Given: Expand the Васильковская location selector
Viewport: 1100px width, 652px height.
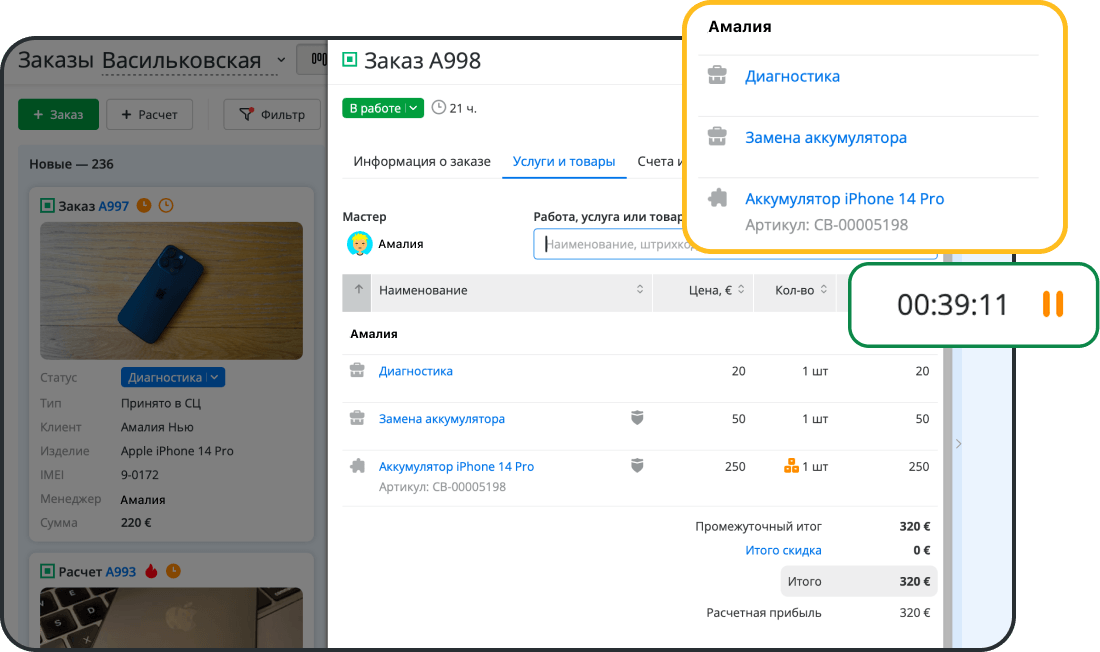Looking at the screenshot, I should click(x=280, y=60).
